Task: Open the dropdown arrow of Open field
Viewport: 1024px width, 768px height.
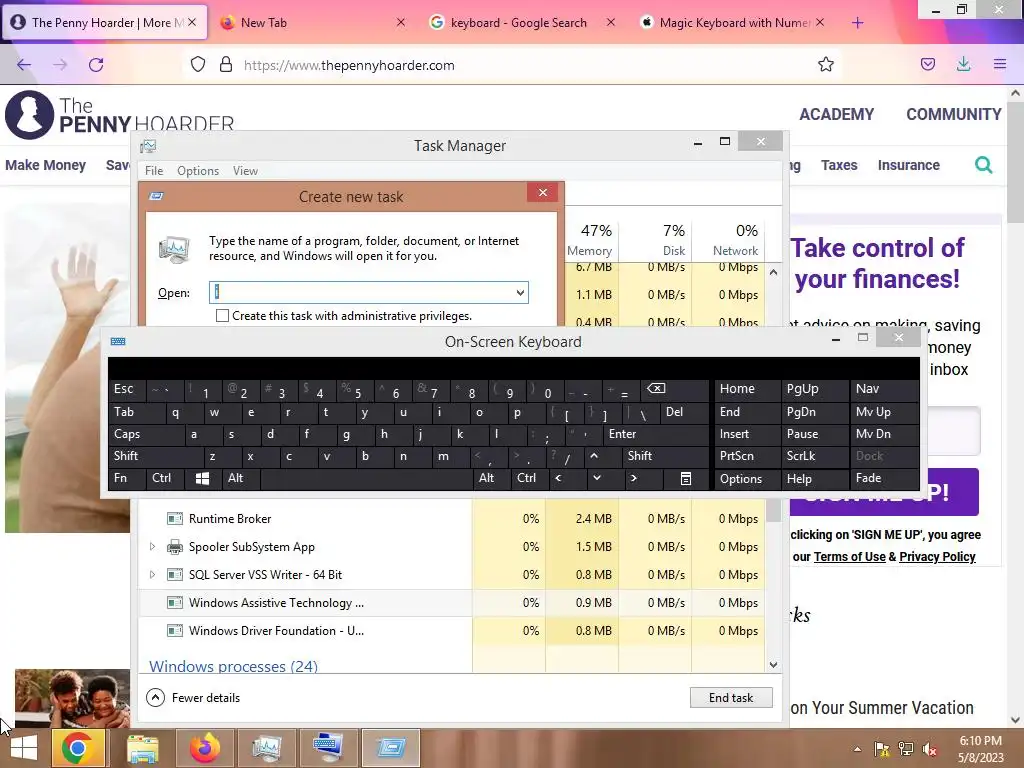Action: pyautogui.click(x=520, y=293)
